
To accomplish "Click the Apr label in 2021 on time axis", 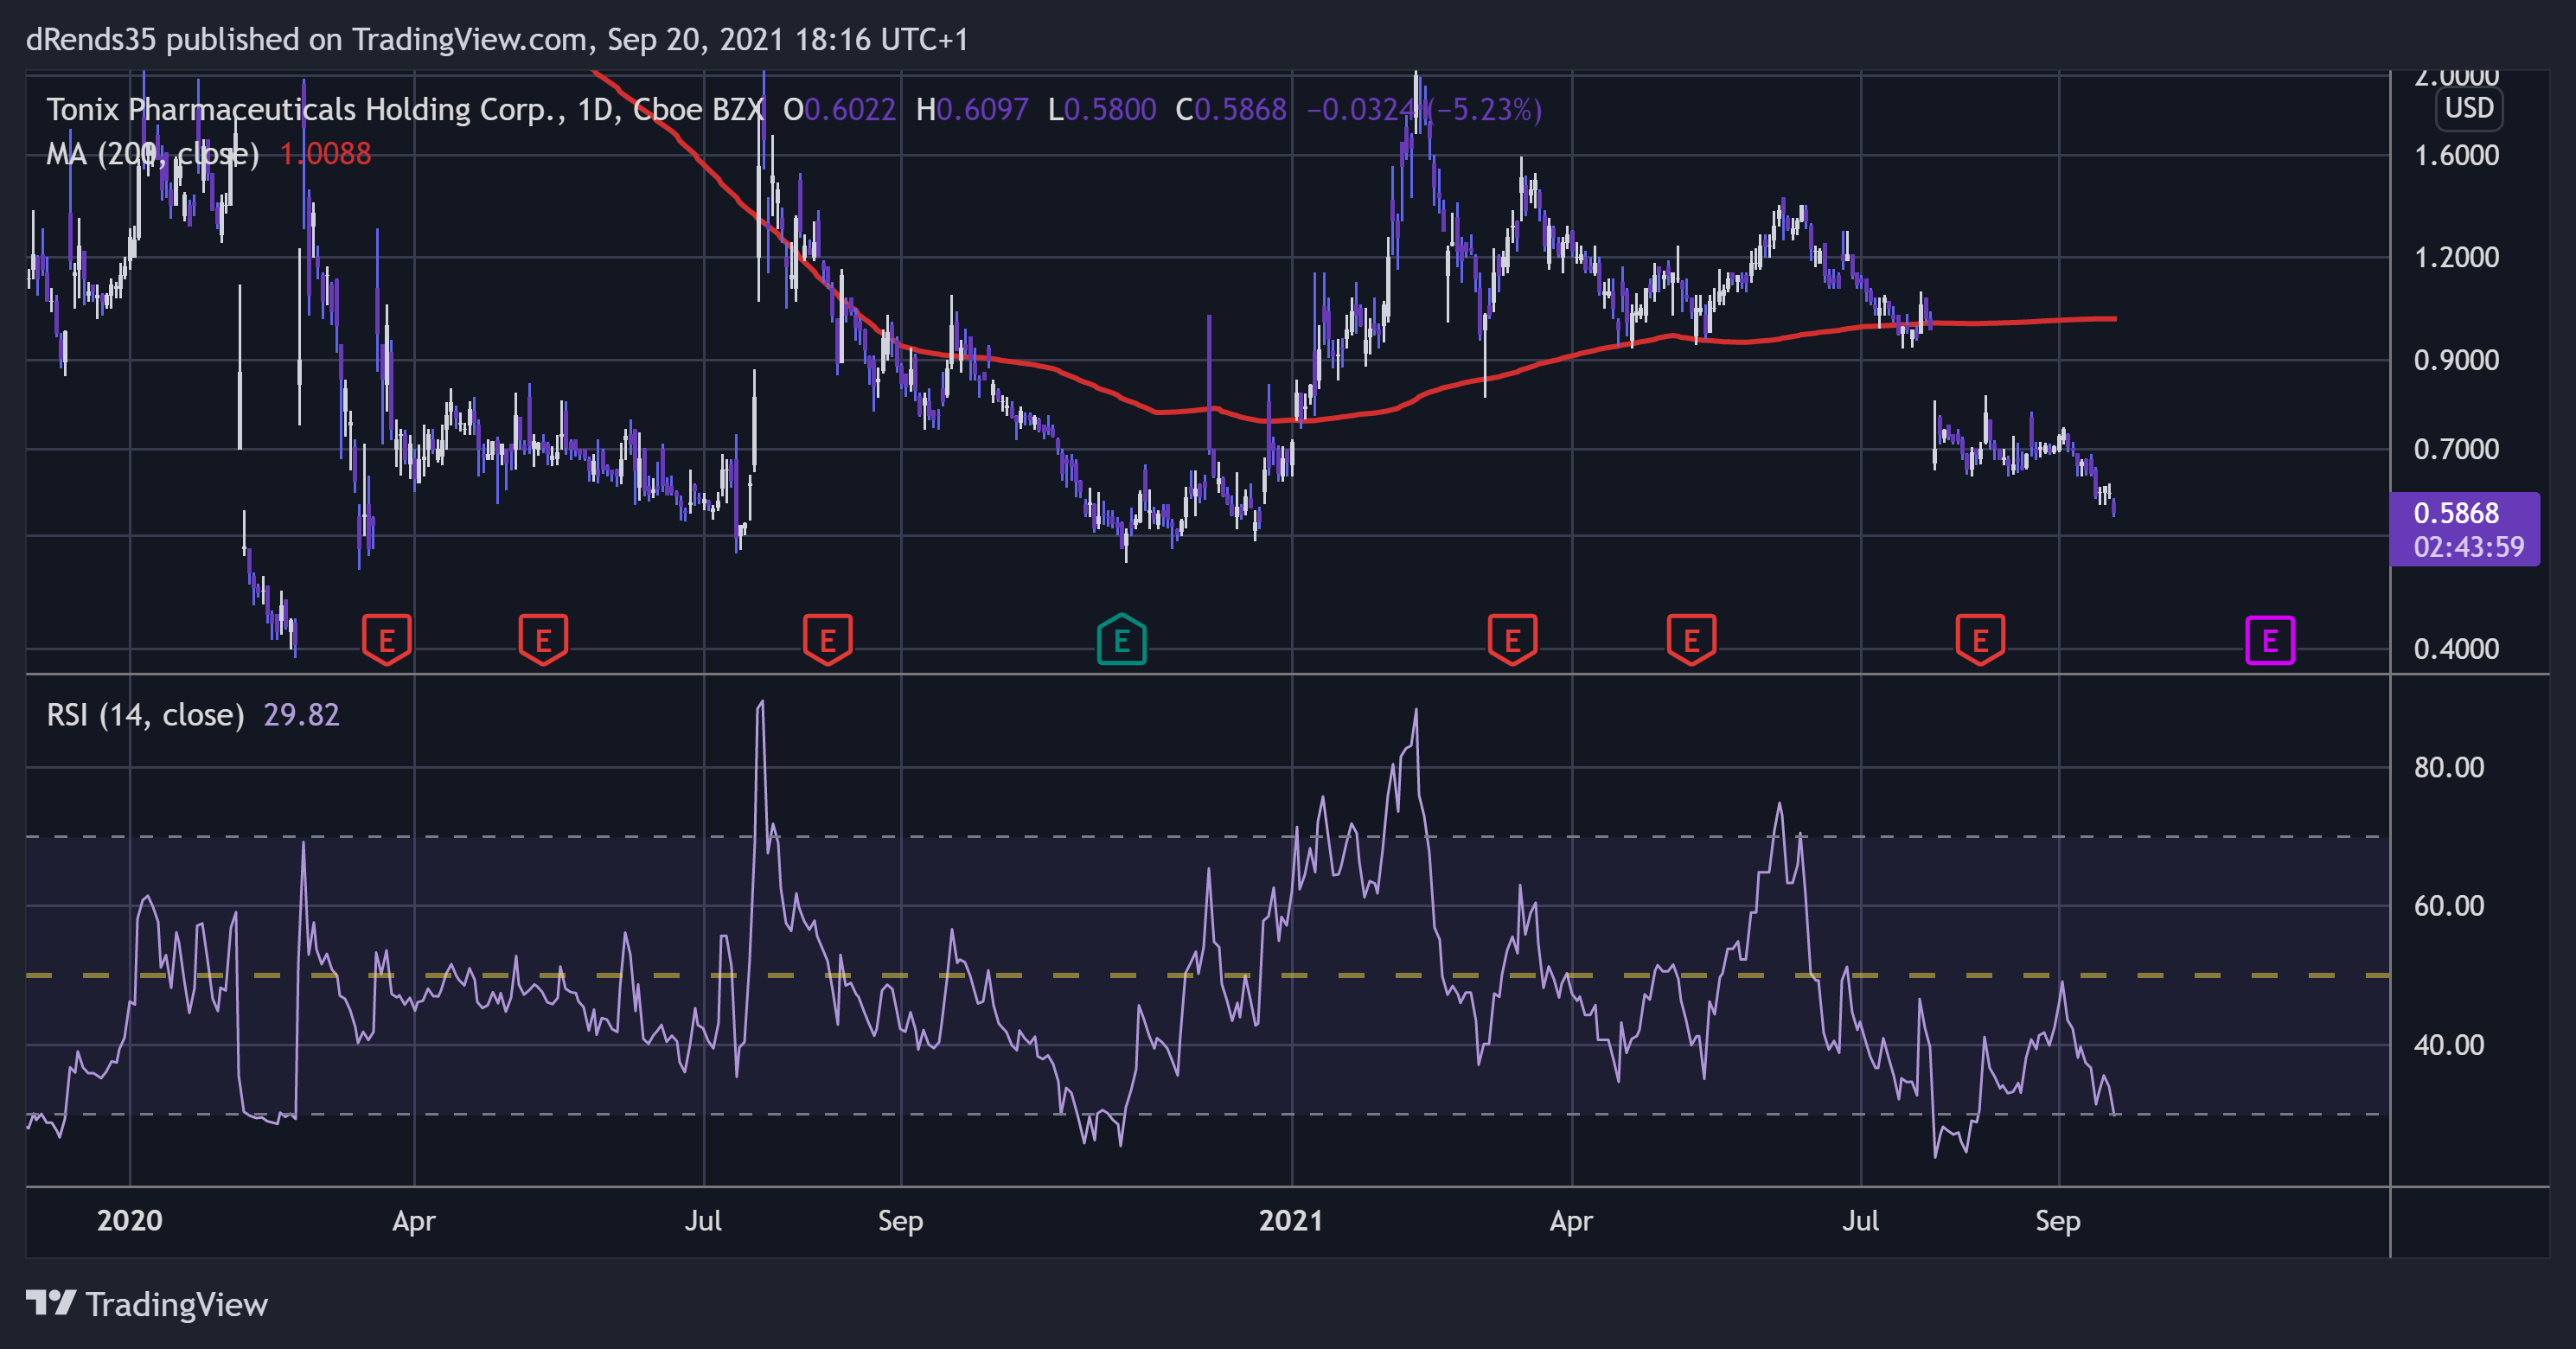I will pos(1571,1221).
